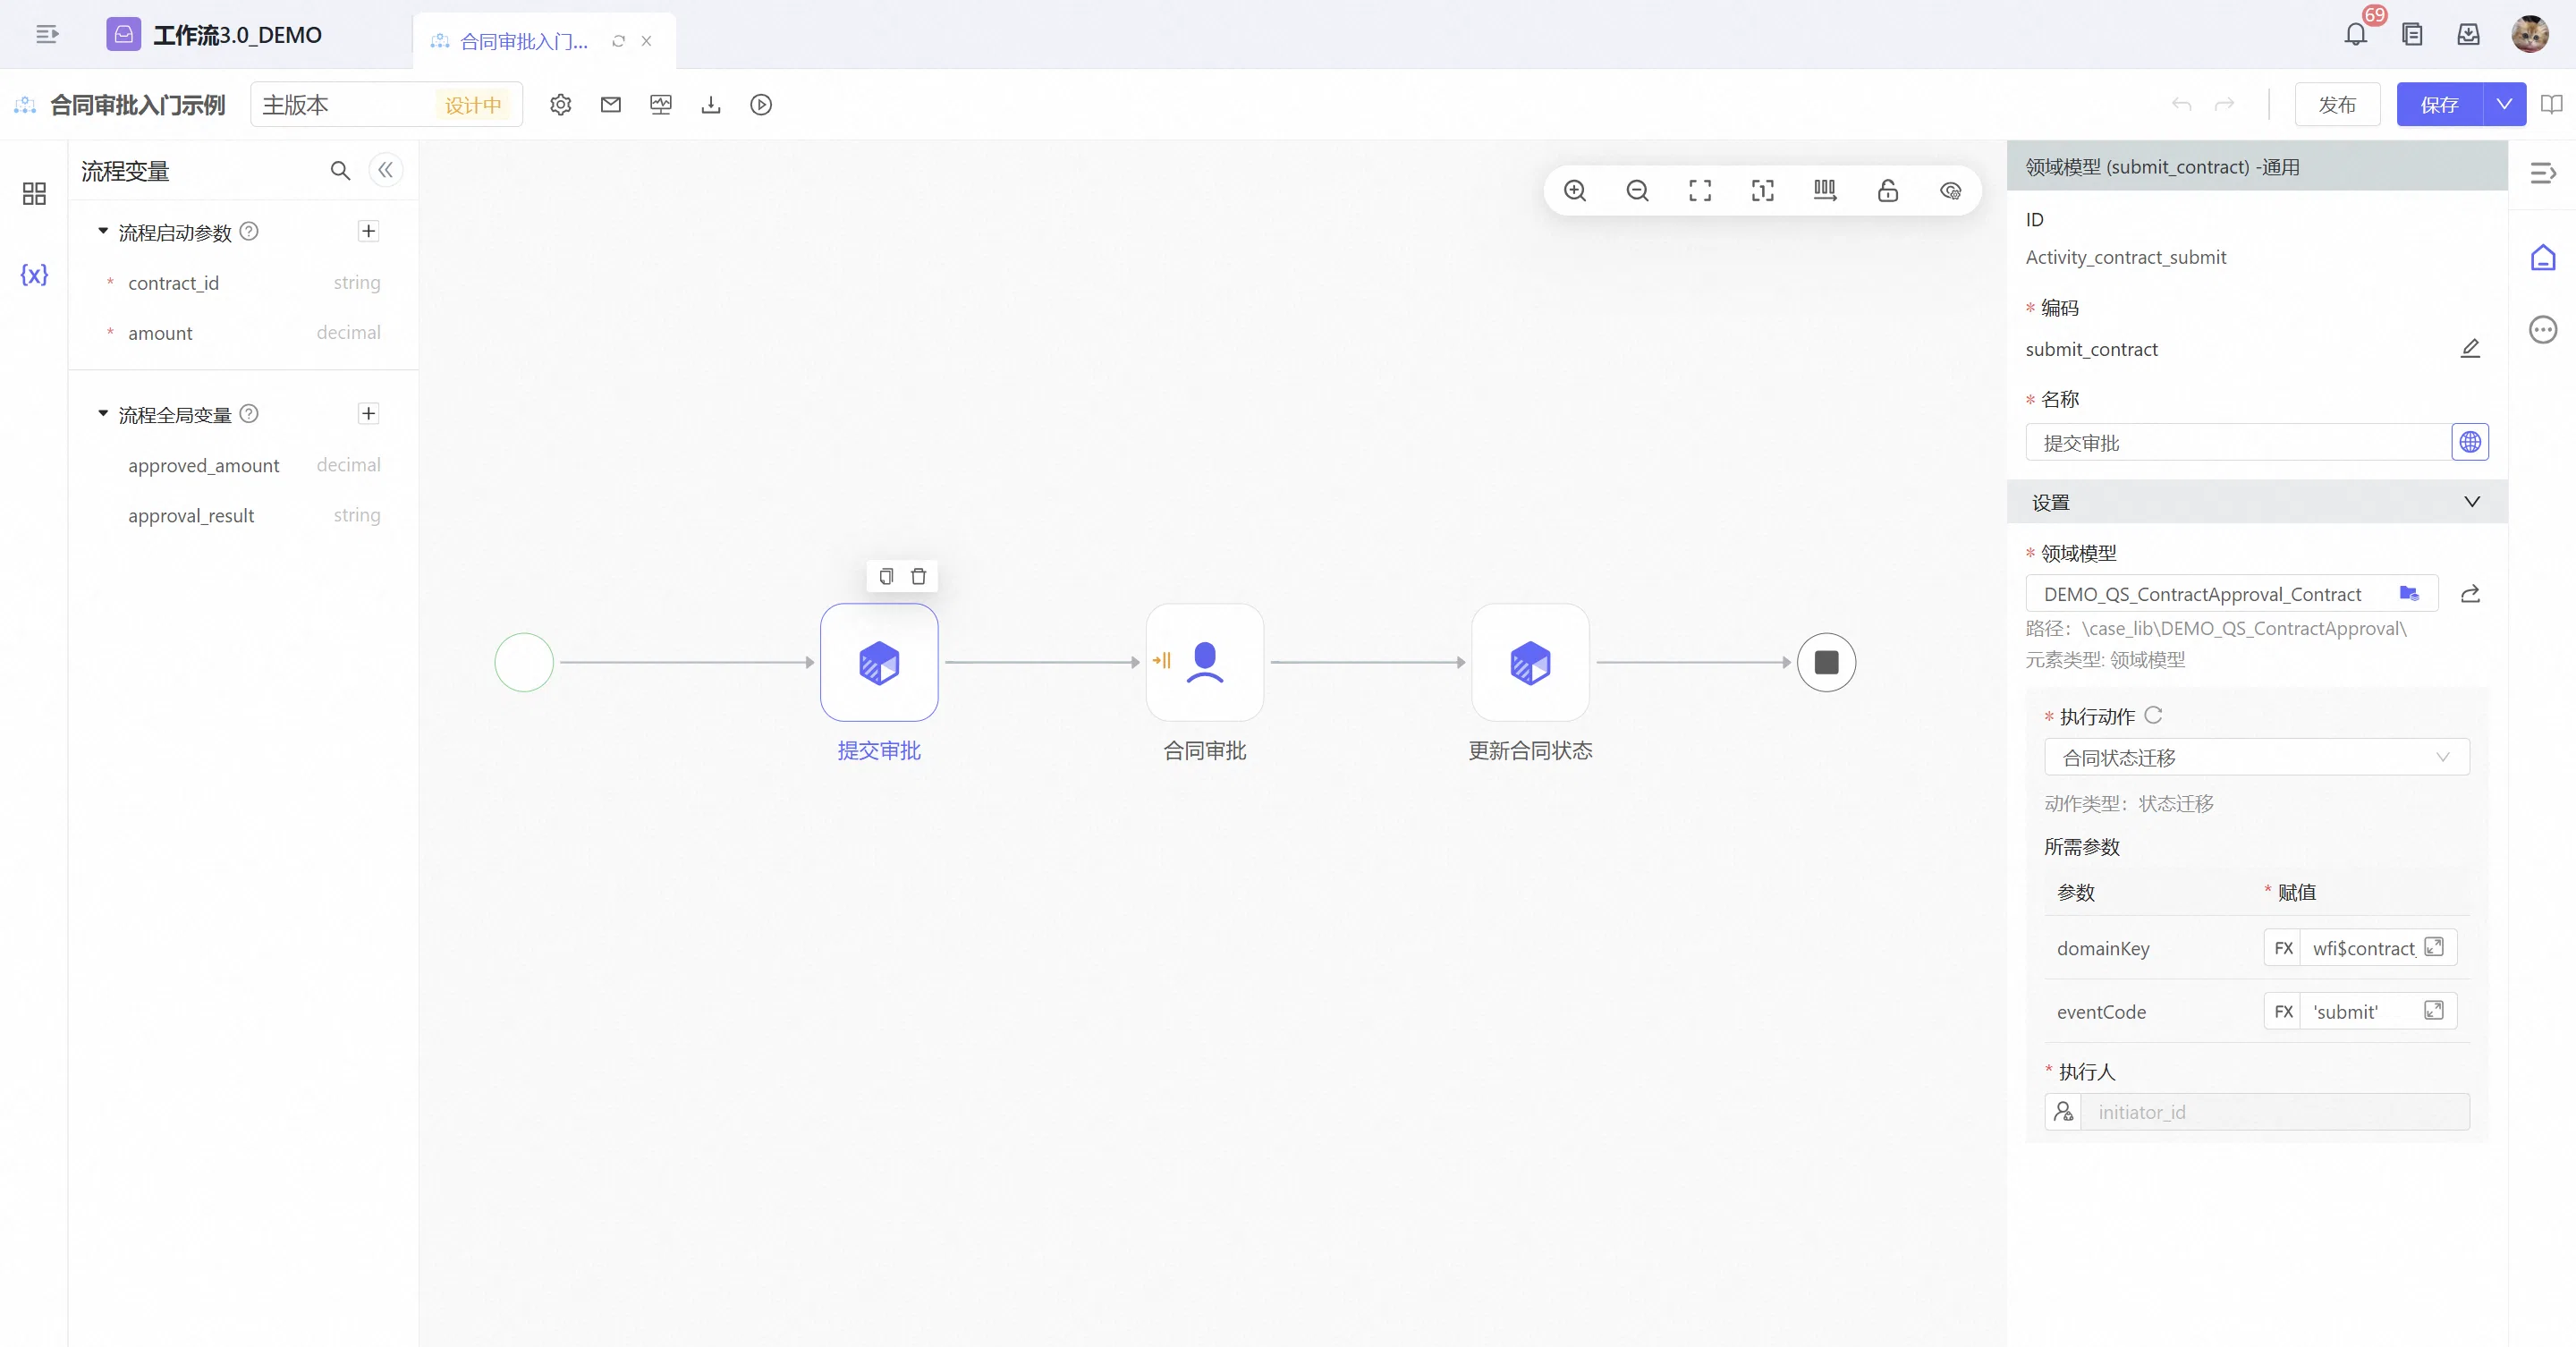Click the 发布 button
2576x1347 pixels.
click(x=2337, y=104)
